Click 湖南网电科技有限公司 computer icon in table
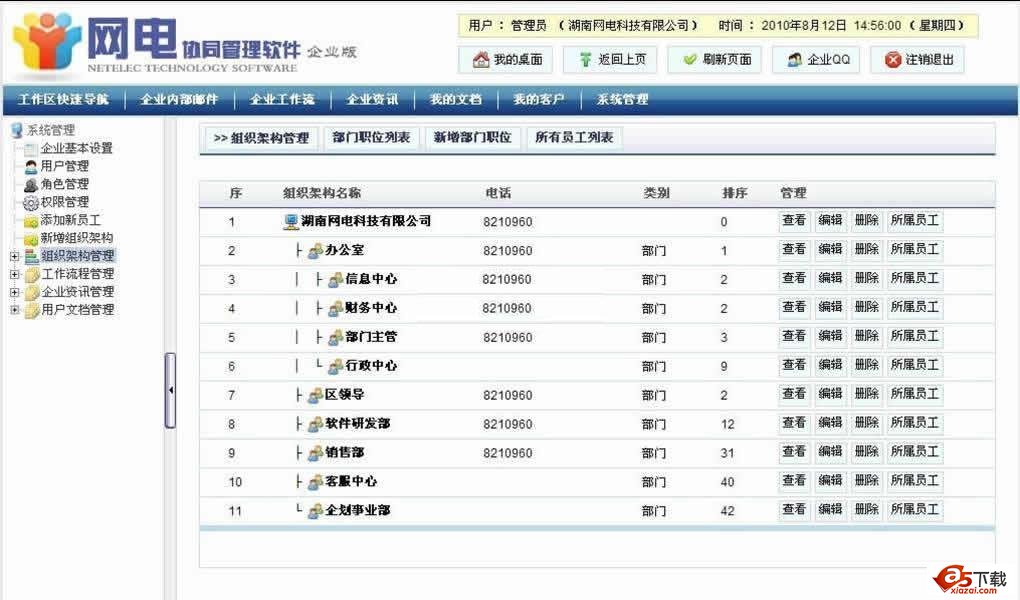The width and height of the screenshot is (1020, 600). click(291, 221)
